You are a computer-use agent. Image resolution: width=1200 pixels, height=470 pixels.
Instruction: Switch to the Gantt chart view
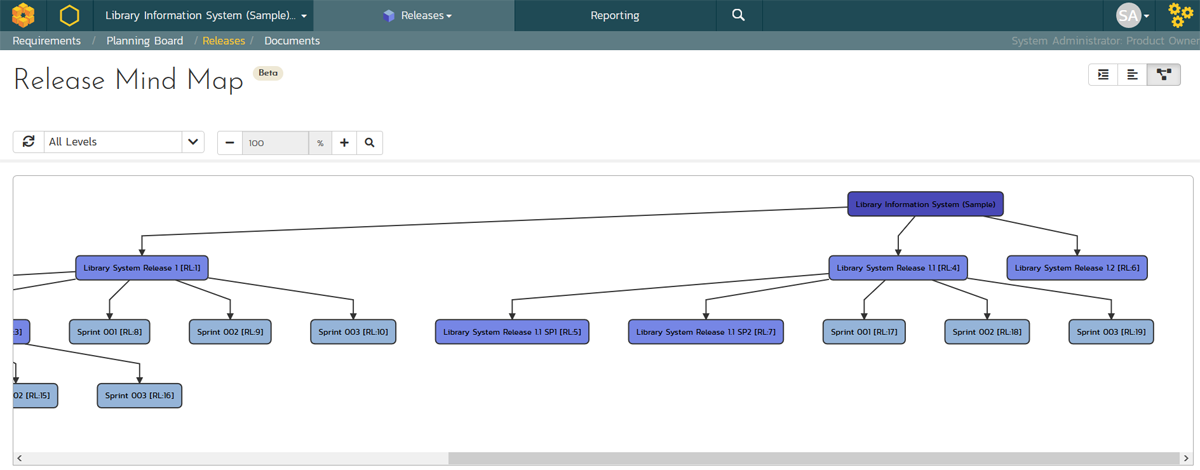(1132, 75)
